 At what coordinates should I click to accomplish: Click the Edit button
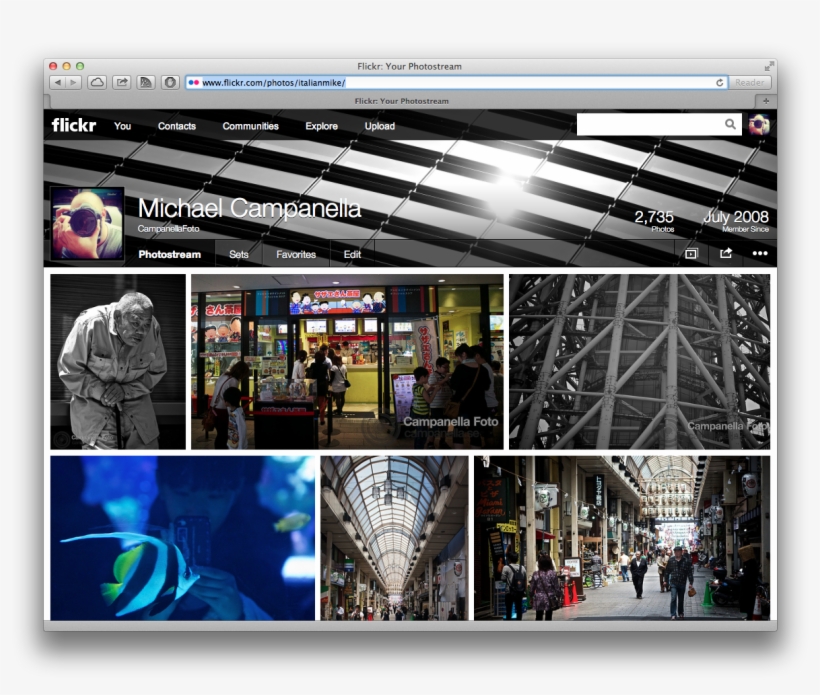[351, 254]
